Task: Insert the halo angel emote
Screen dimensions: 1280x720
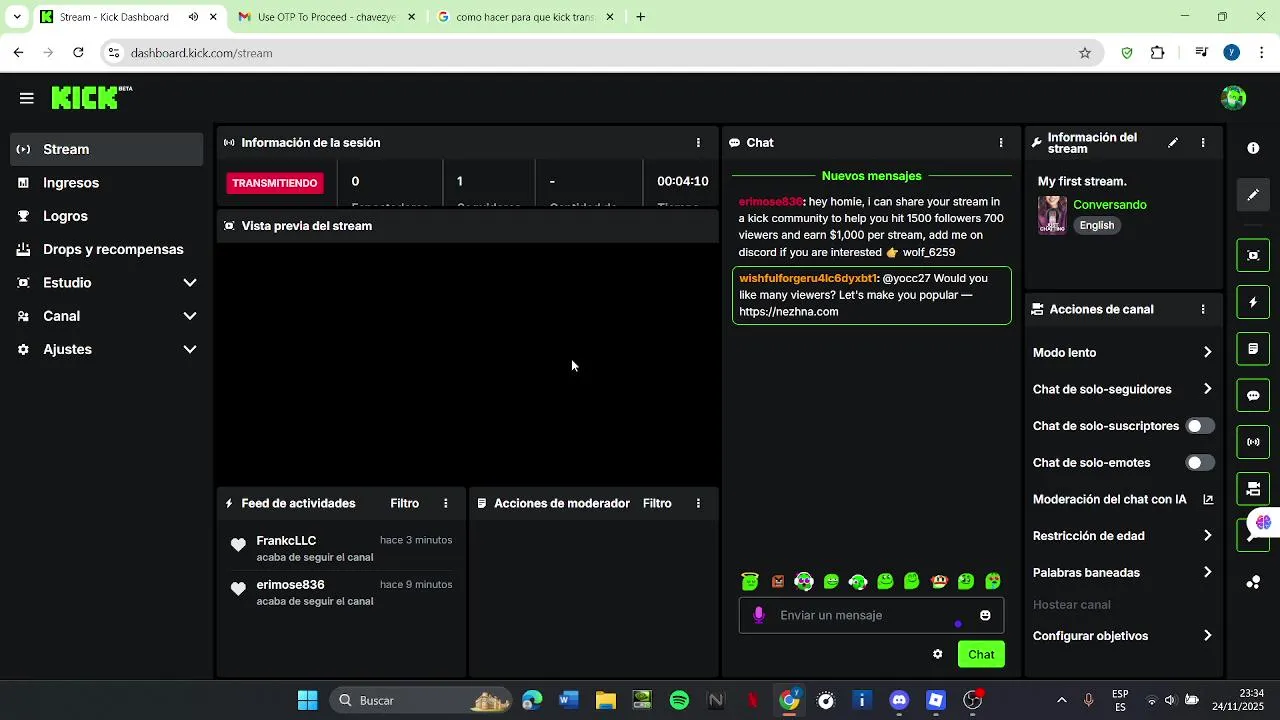Action: (750, 582)
